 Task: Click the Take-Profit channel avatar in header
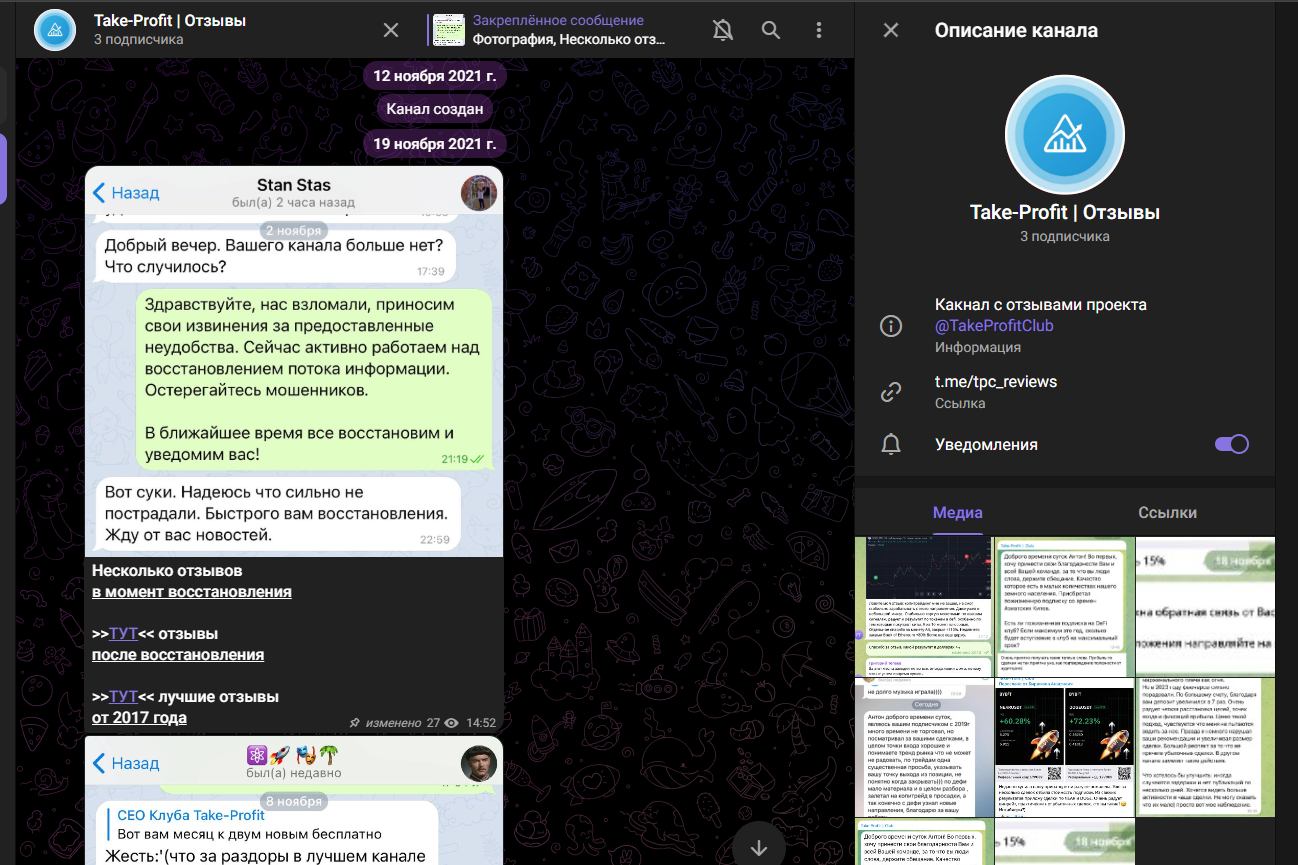55,30
